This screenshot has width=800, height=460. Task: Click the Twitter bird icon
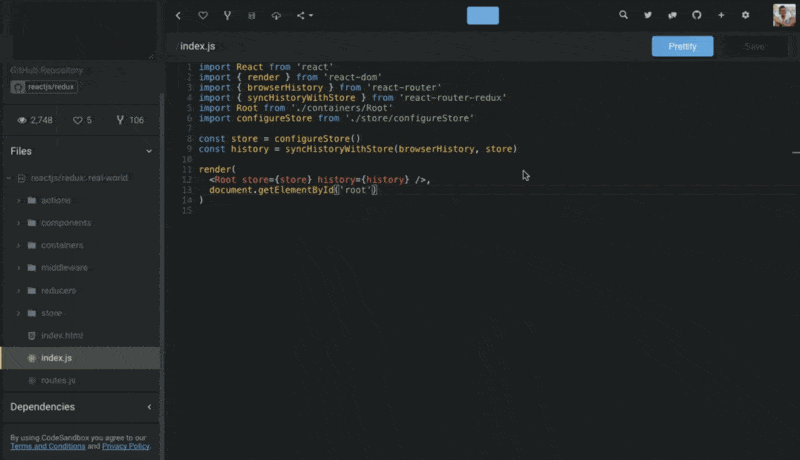click(x=647, y=15)
